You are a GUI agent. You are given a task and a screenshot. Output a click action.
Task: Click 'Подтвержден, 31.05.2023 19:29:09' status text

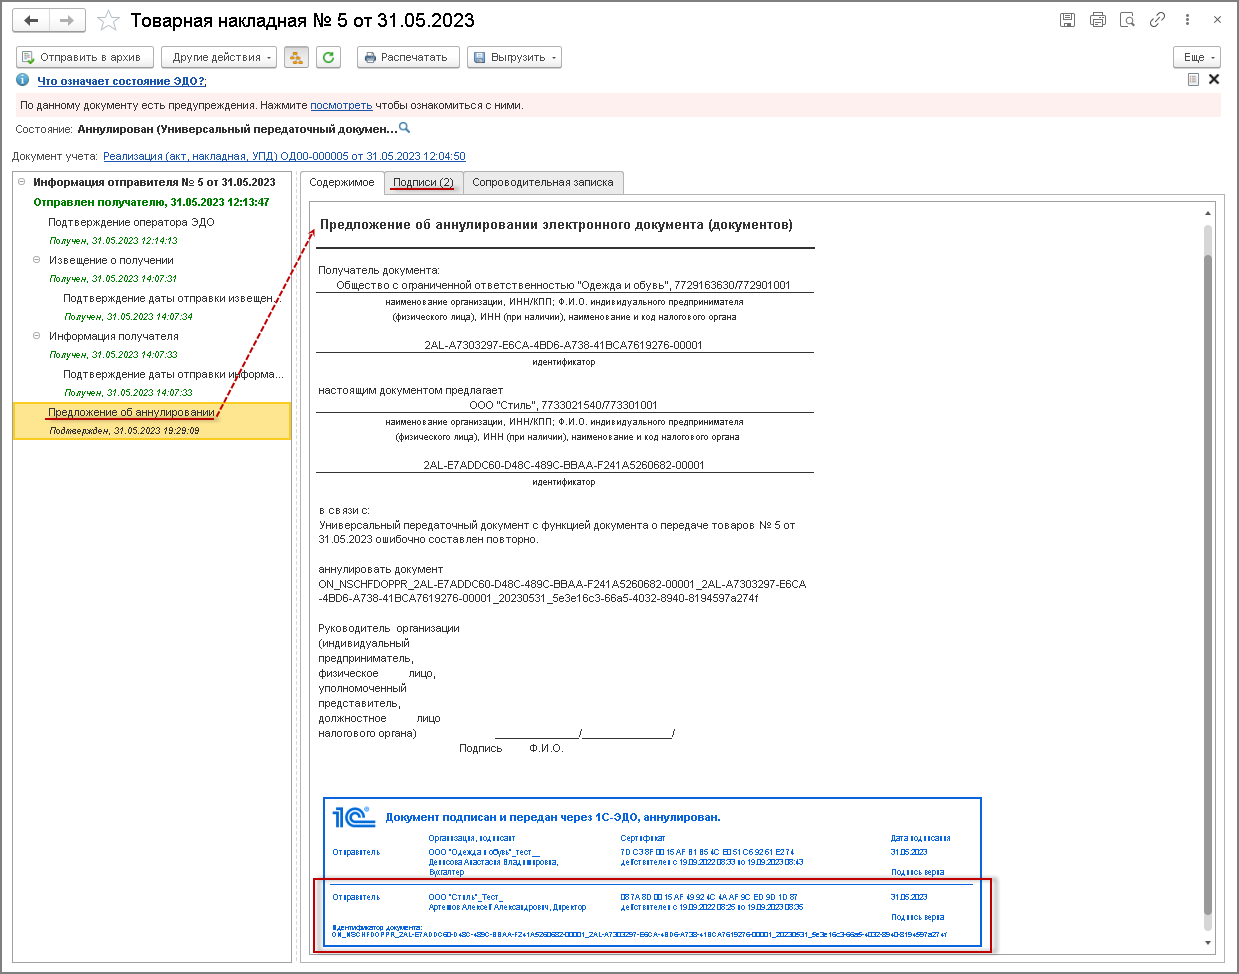point(124,431)
